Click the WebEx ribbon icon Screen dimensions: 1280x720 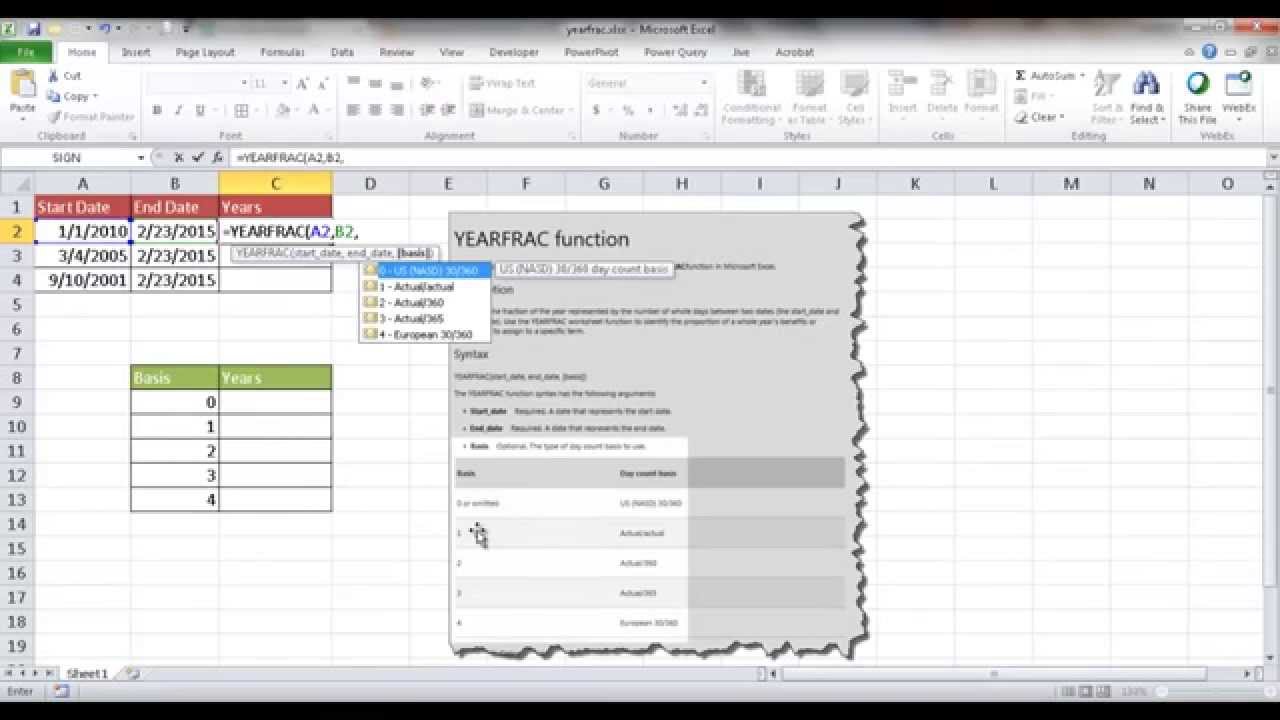point(1238,84)
